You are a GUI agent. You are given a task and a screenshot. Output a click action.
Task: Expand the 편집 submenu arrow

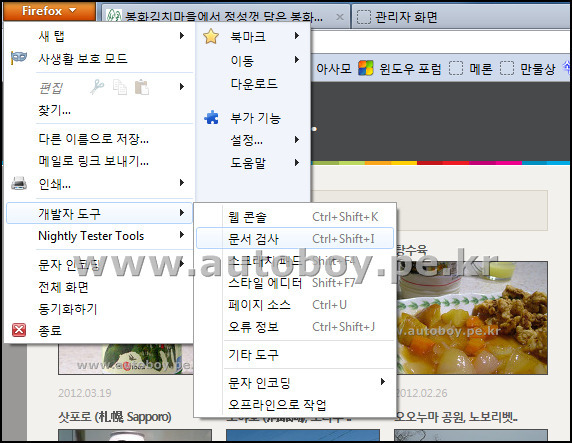point(182,87)
